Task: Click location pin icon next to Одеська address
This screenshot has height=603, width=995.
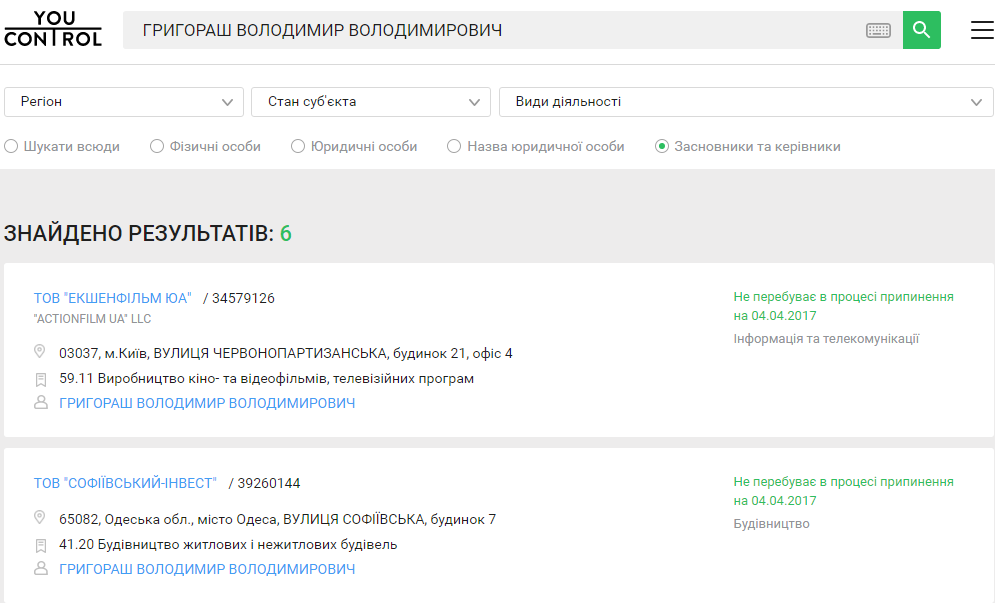Action: click(x=41, y=518)
